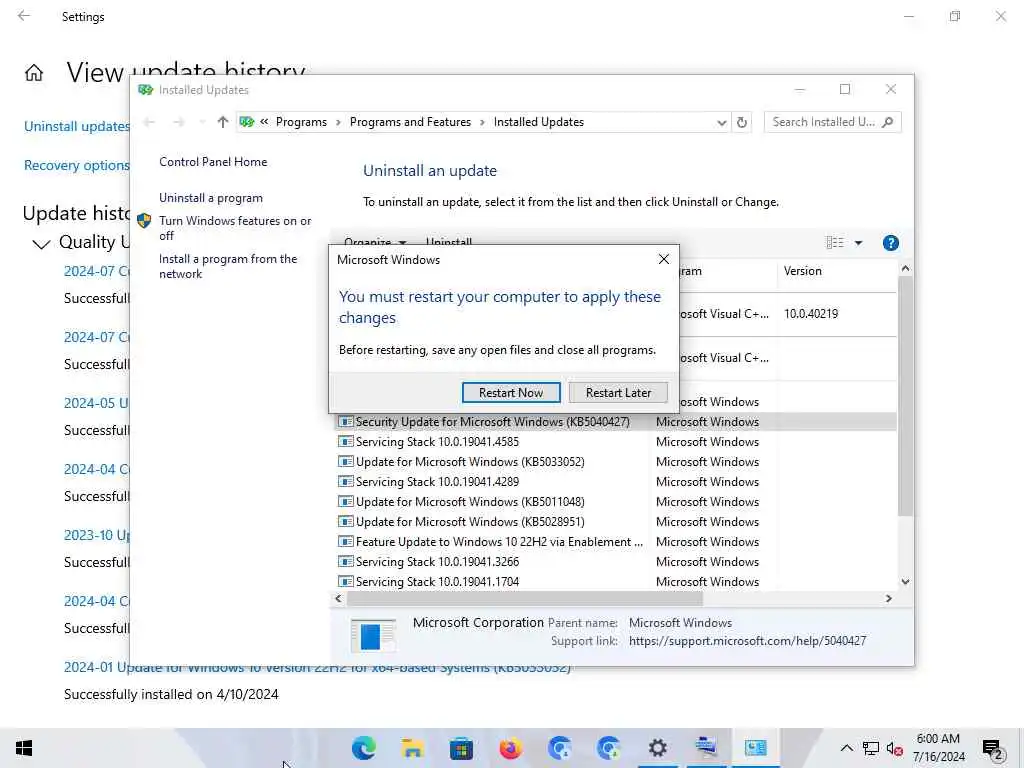Open the network status tray icon
Viewport: 1024px width, 768px height.
(871, 748)
